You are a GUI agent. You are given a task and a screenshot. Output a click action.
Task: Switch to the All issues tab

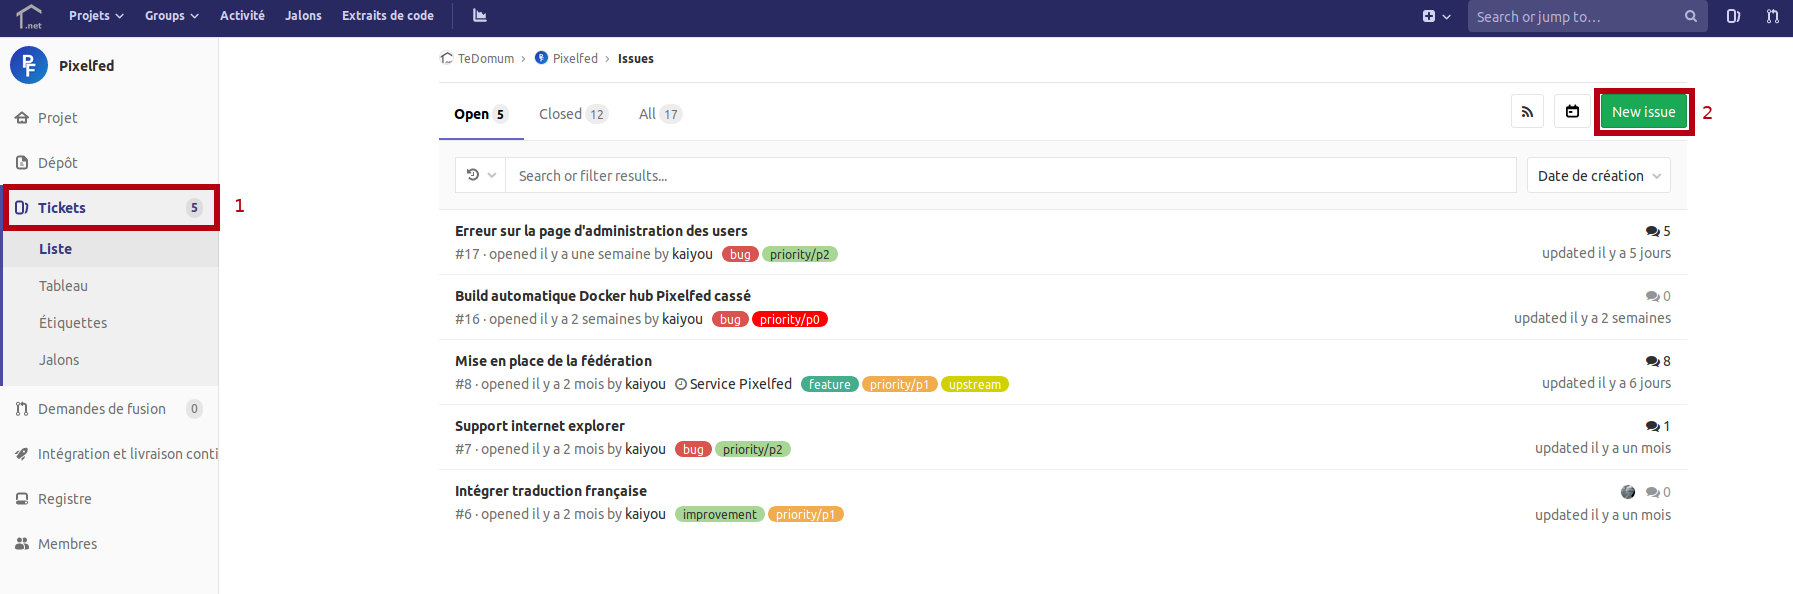[x=659, y=114]
